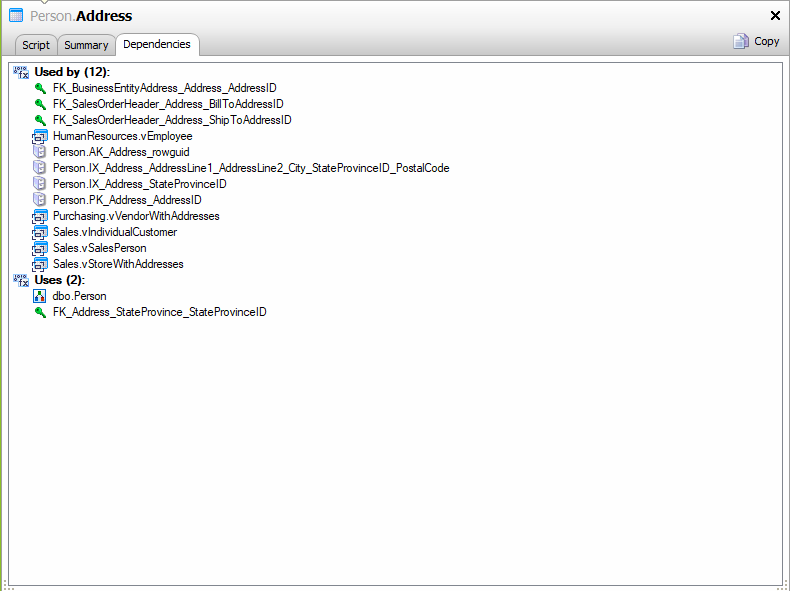
Task: Click the key icon for FK_Address_StateProvince_StateProvinceID
Action: coord(40,312)
